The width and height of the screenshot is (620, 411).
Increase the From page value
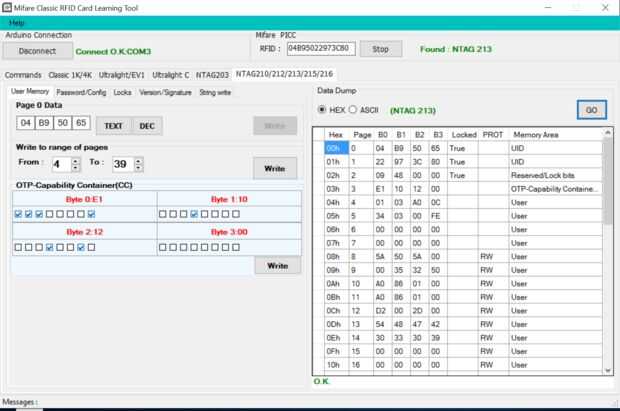click(x=76, y=161)
